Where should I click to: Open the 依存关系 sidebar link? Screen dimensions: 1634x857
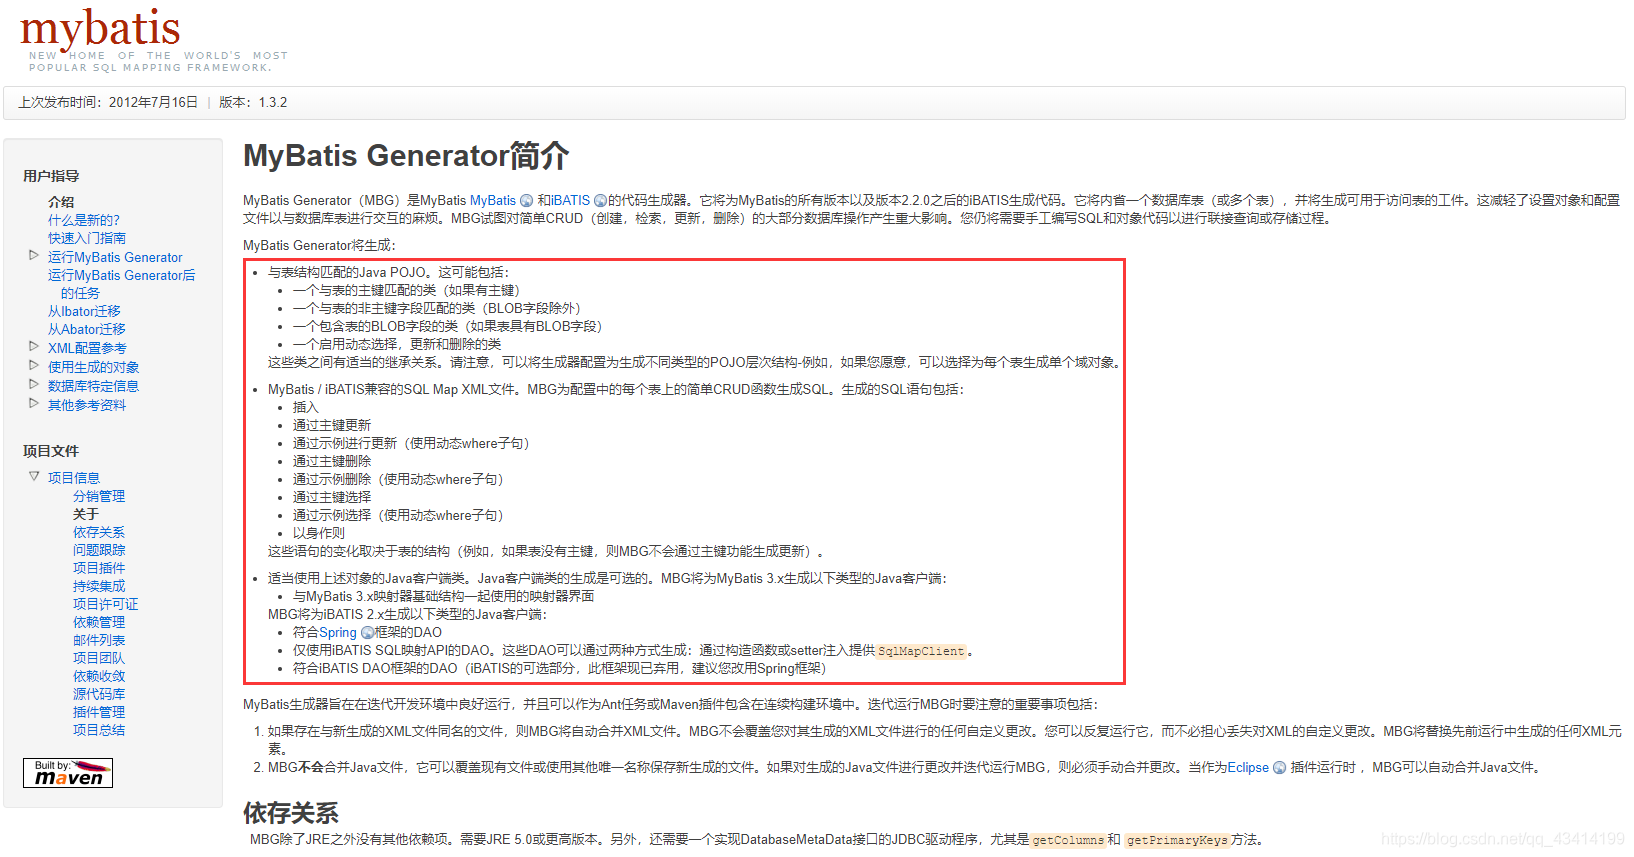pos(99,532)
